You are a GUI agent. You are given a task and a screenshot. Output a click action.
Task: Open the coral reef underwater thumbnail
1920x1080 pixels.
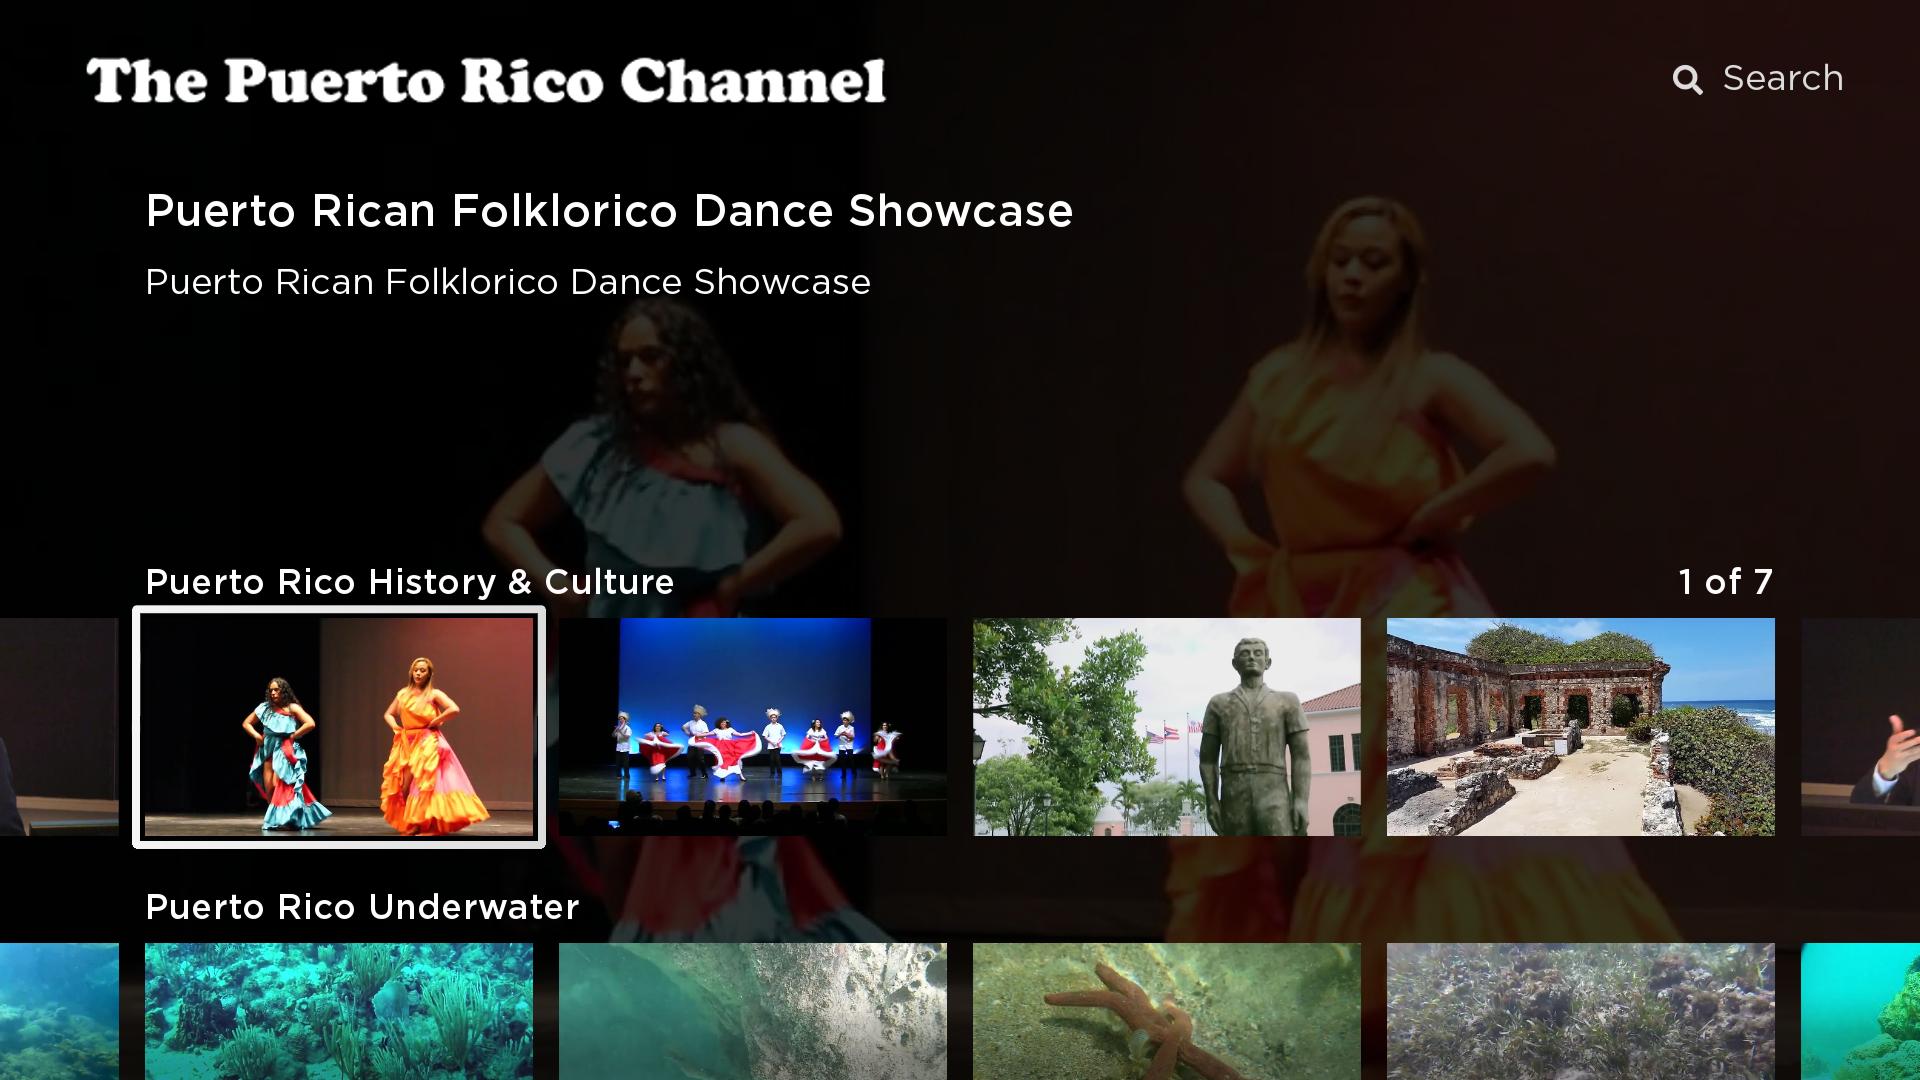point(339,1011)
